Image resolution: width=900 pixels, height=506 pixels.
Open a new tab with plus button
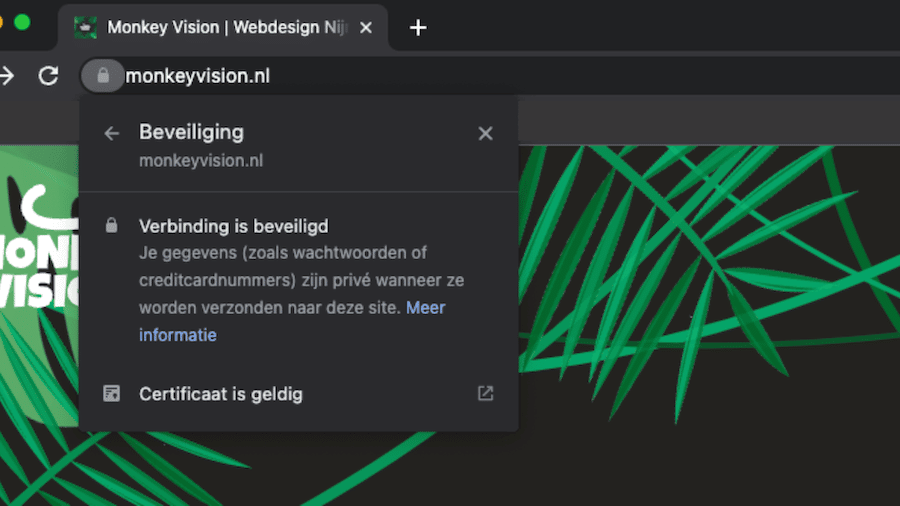click(x=418, y=28)
